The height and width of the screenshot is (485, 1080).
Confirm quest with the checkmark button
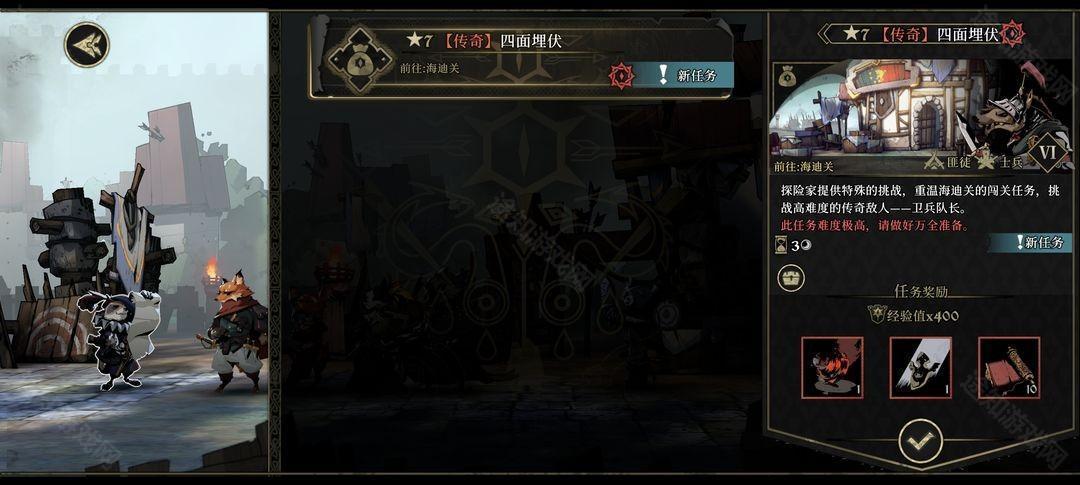pos(921,440)
